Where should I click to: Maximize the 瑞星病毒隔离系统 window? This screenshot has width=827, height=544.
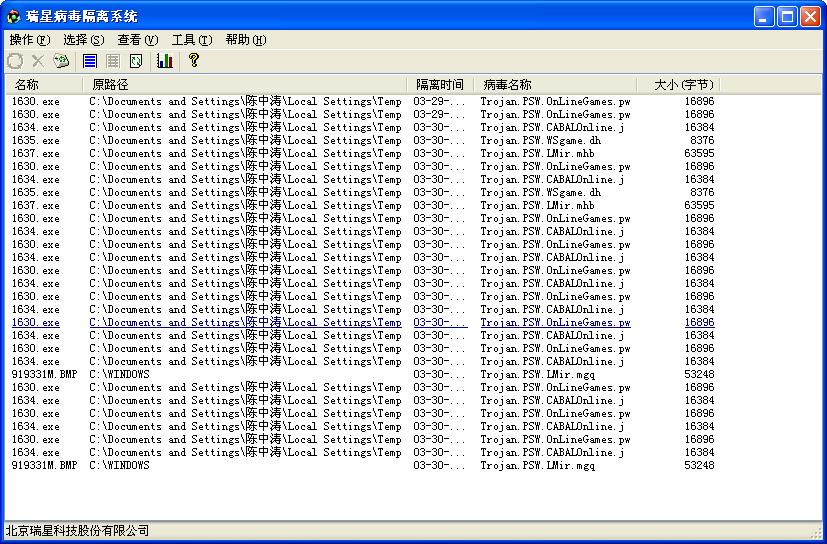(787, 17)
